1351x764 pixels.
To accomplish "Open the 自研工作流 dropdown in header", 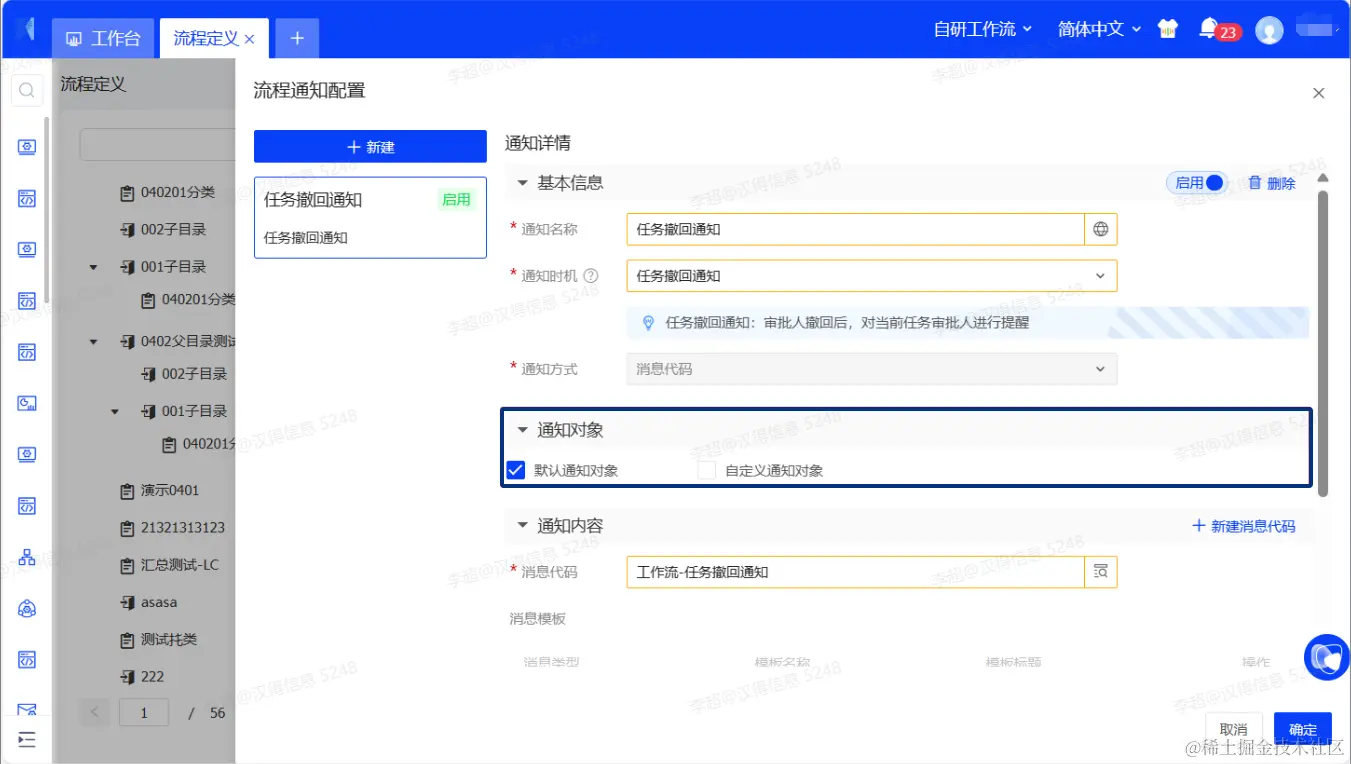I will click(x=982, y=29).
